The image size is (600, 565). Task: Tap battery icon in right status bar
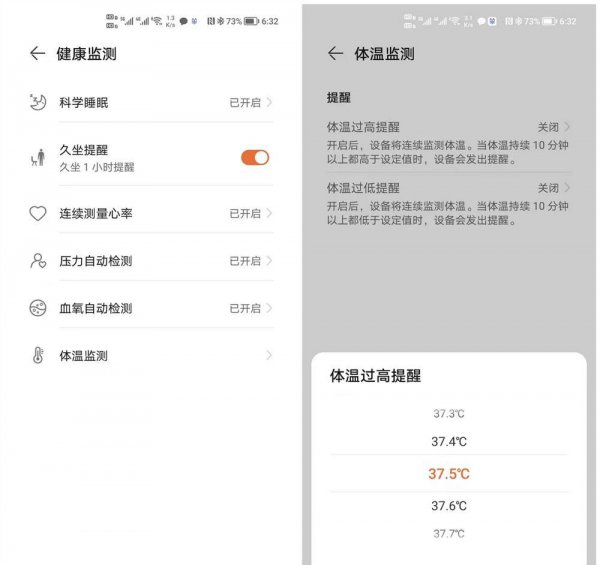click(x=549, y=21)
